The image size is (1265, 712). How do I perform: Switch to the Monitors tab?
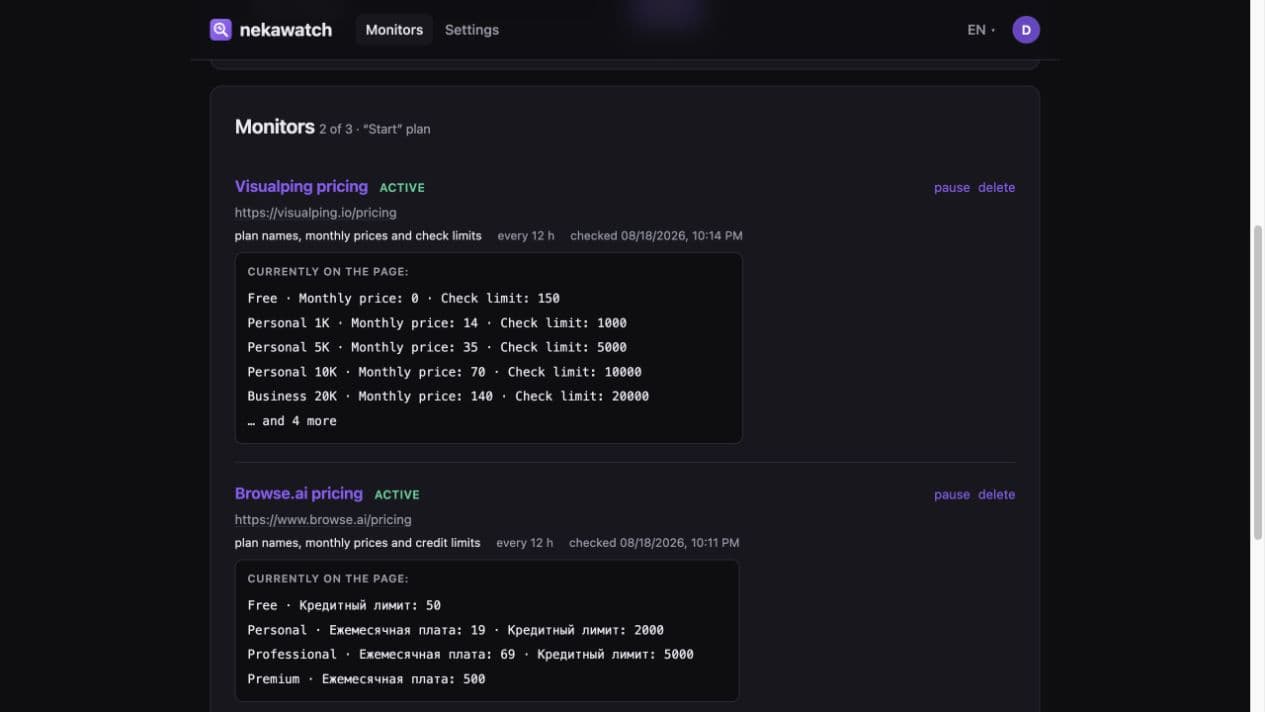coord(394,30)
